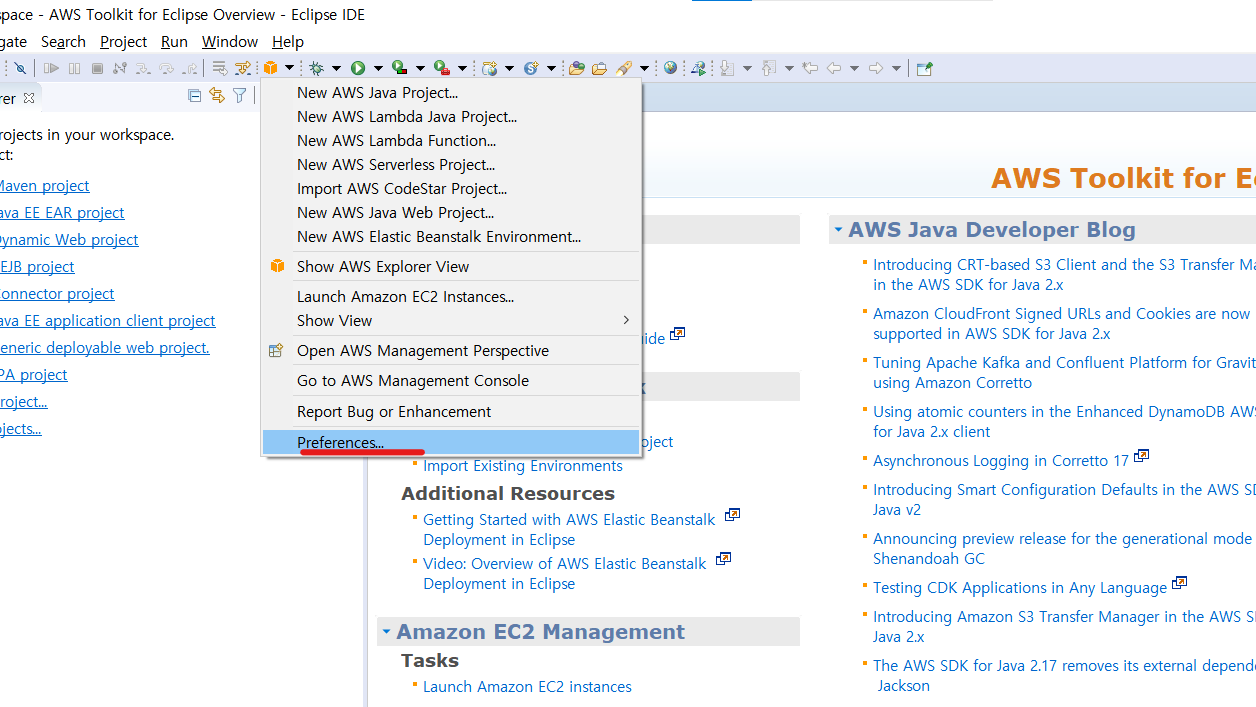This screenshot has height=707, width=1256.
Task: Collapse the AWS Java Developer Blog section
Action: coord(837,230)
